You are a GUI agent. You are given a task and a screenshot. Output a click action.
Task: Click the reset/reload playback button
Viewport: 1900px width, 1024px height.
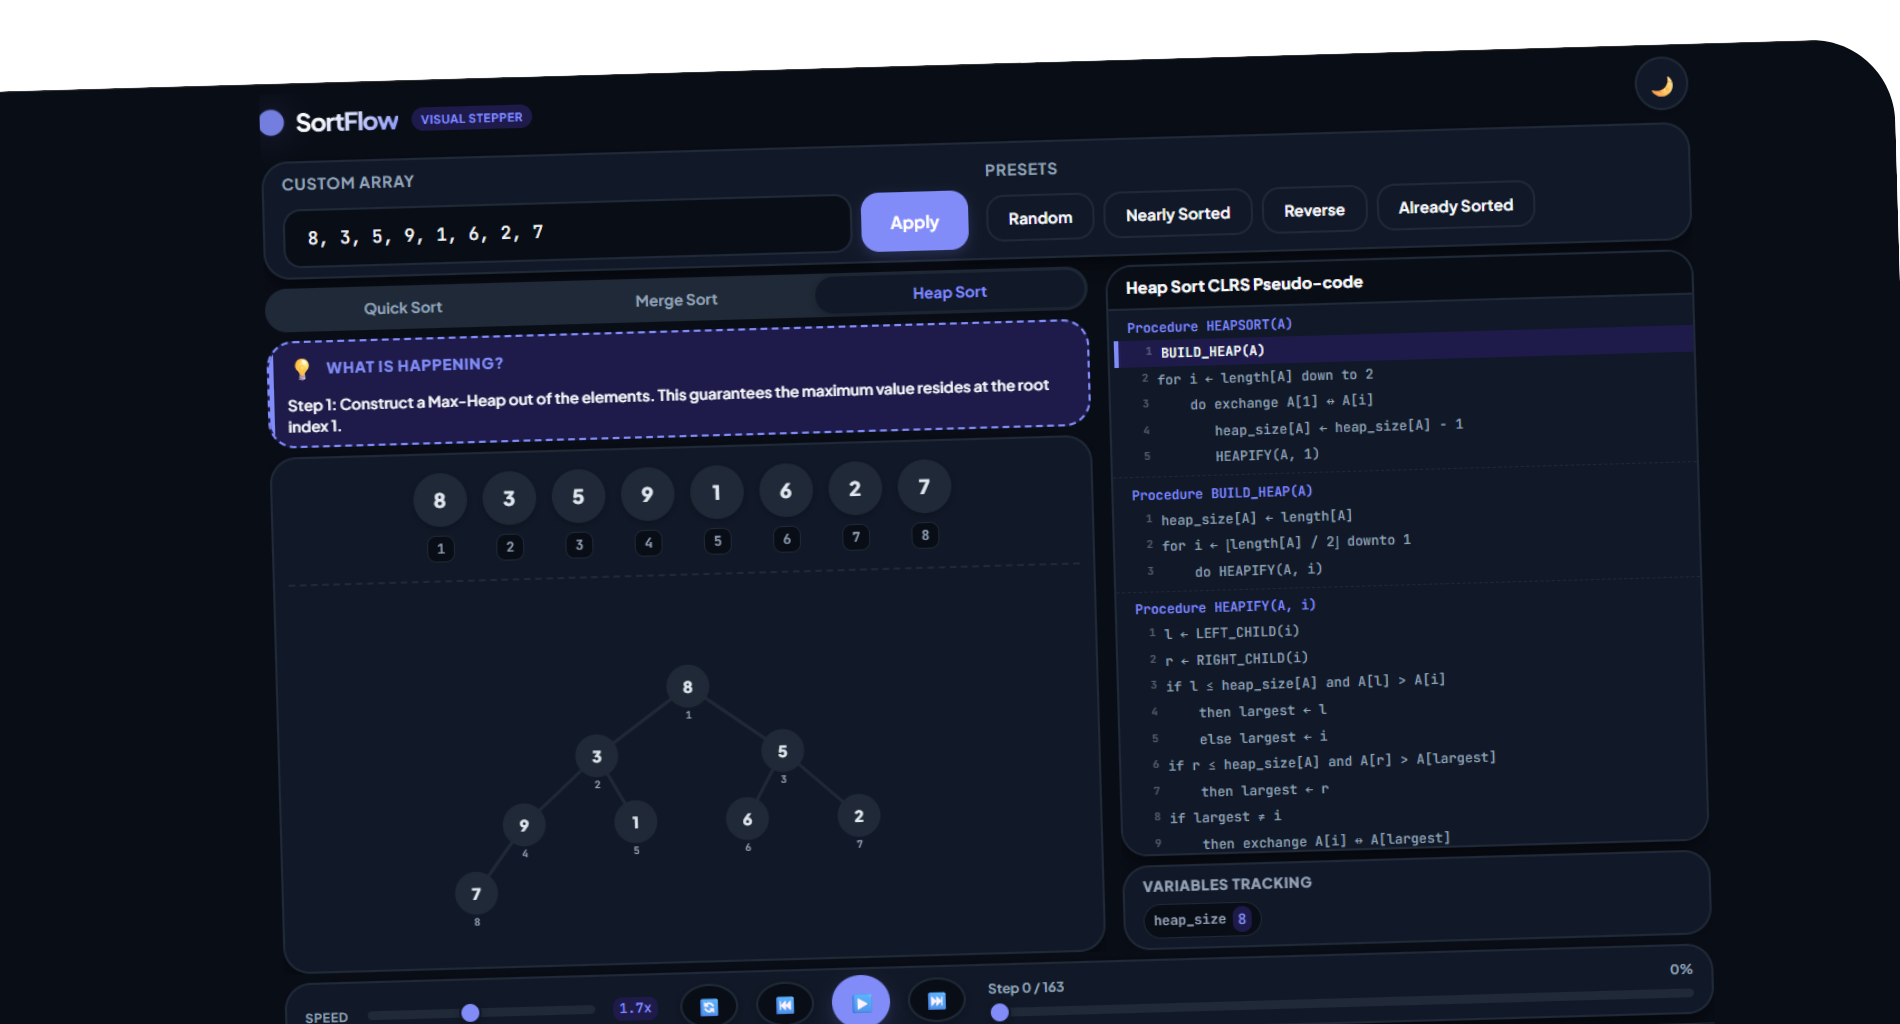pyautogui.click(x=709, y=1006)
